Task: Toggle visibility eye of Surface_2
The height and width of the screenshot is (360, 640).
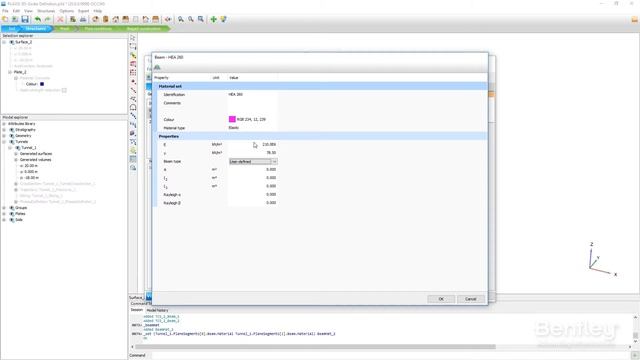Action: pos(12,42)
